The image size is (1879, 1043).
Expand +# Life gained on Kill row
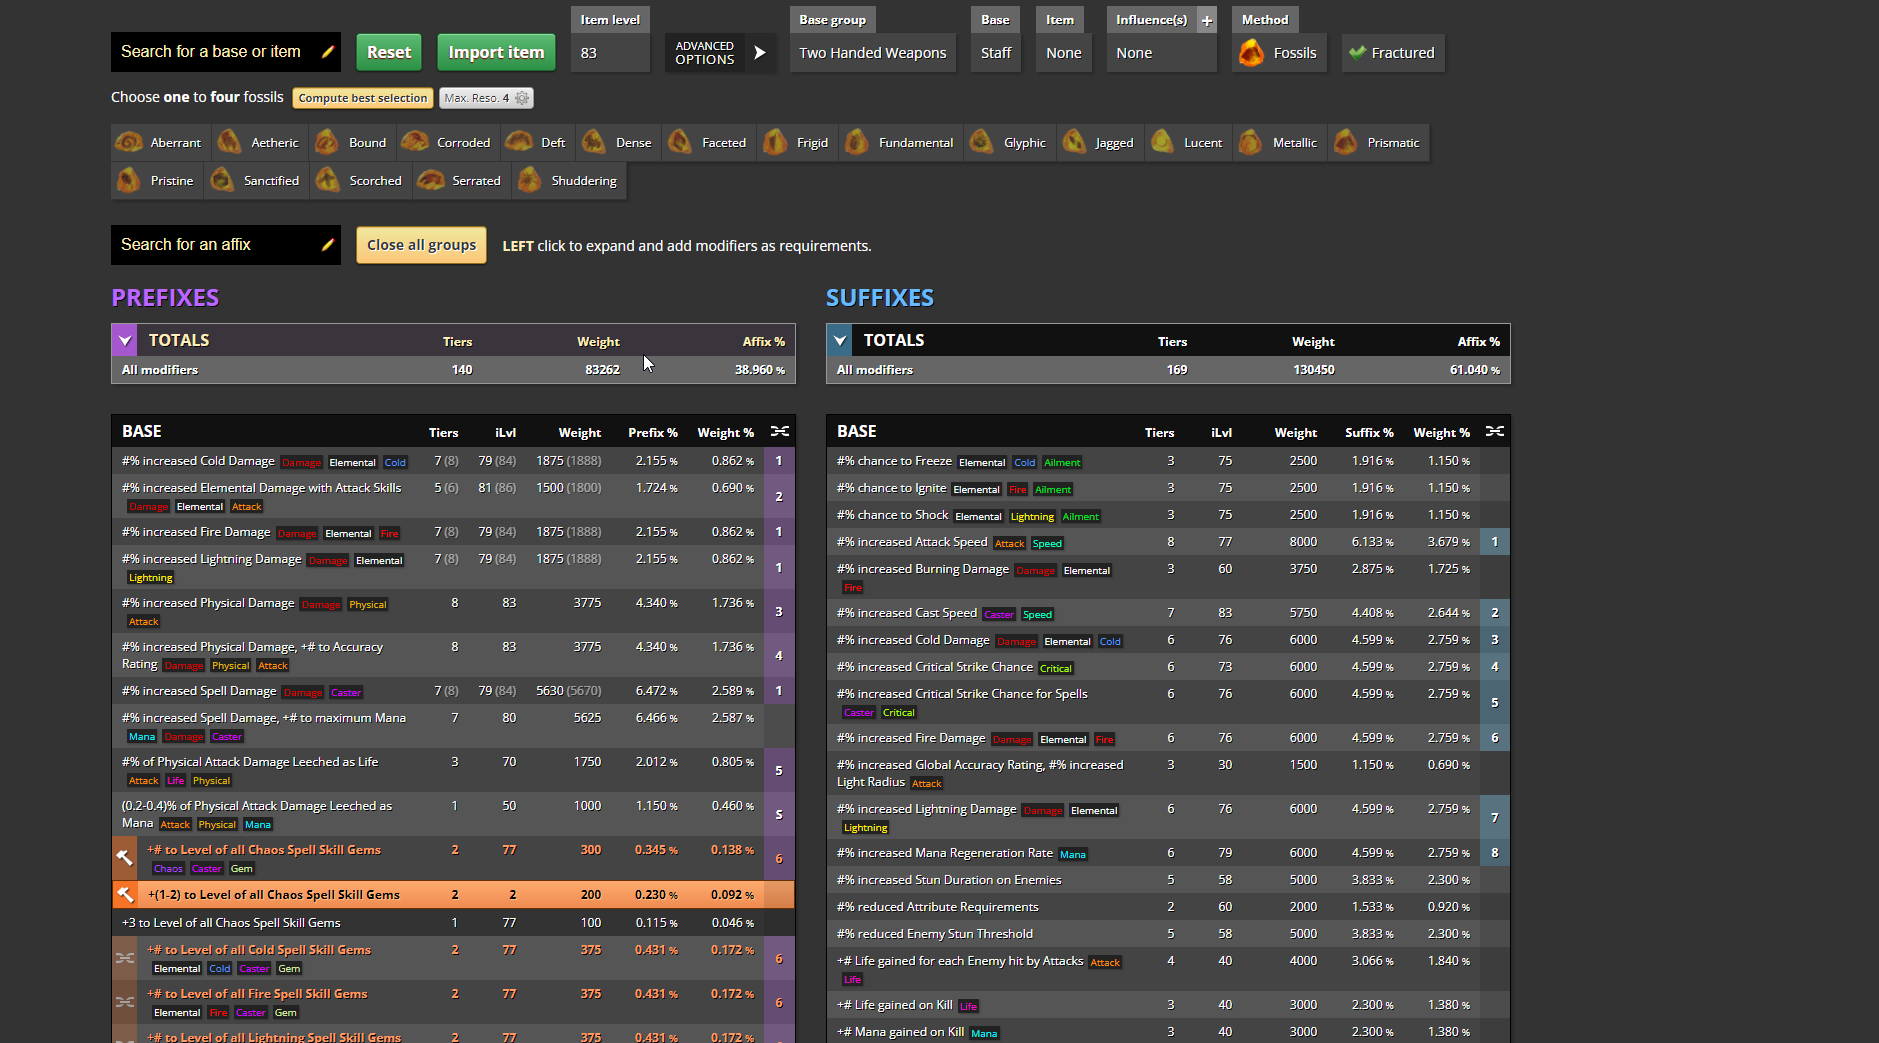(x=1168, y=1005)
